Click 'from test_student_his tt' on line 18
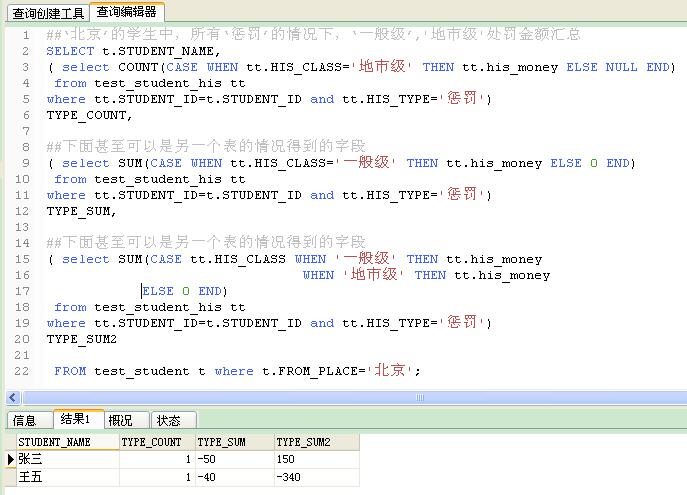 click(150, 307)
